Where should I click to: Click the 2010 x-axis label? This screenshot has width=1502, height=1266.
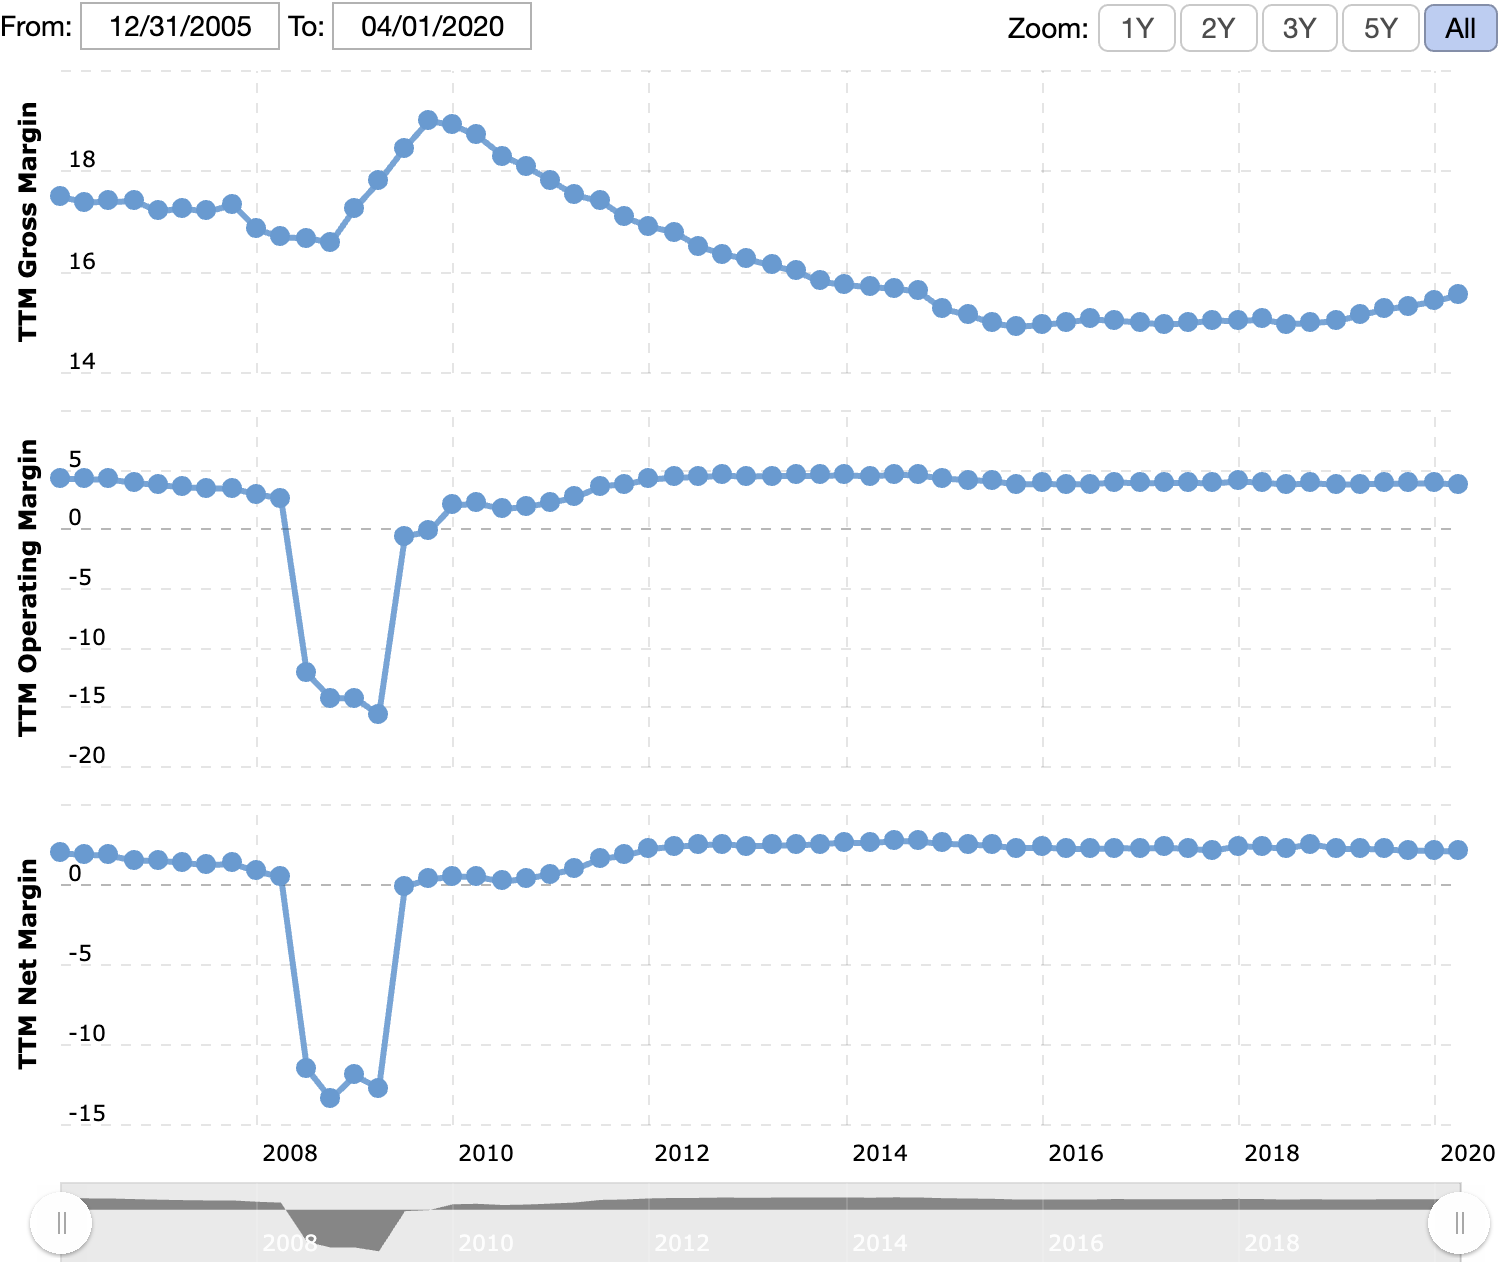pyautogui.click(x=485, y=1153)
